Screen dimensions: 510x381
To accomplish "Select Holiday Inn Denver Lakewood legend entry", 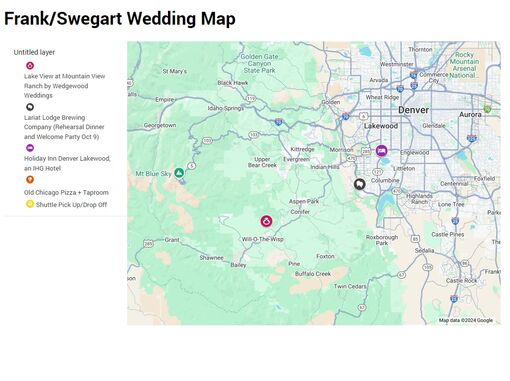I will (67, 163).
